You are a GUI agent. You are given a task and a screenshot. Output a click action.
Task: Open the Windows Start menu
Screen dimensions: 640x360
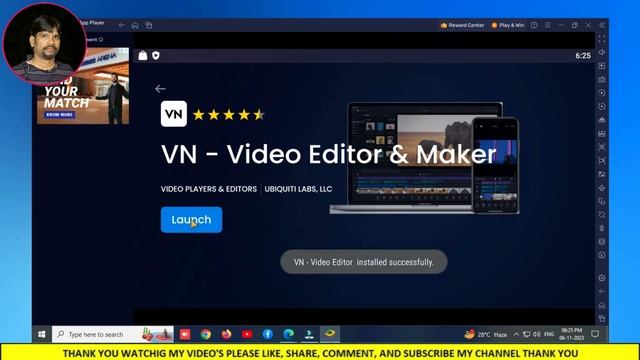[42, 334]
